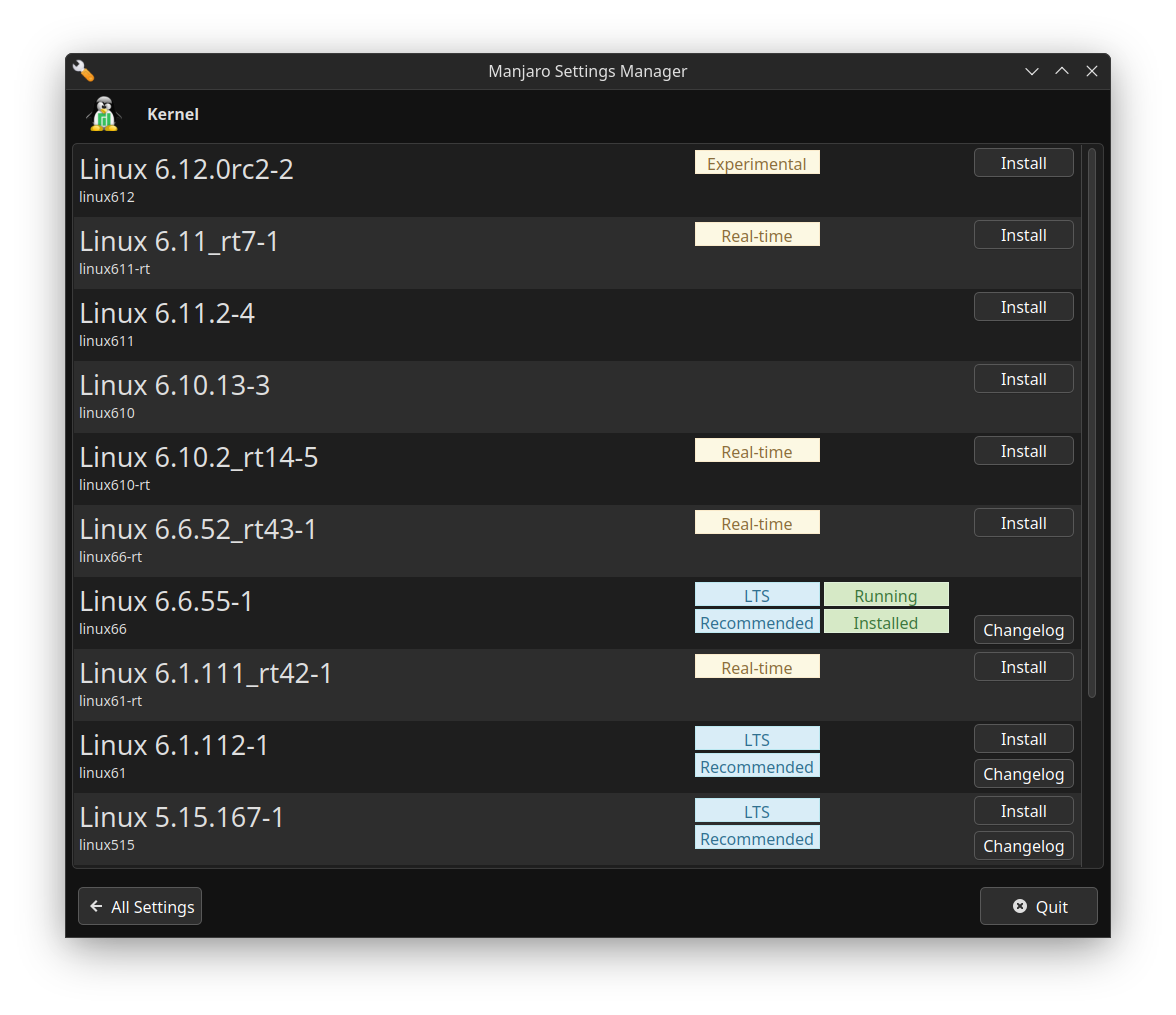Install Linux 6.10.13-3 kernel
The image size is (1176, 1015).
click(x=1023, y=379)
